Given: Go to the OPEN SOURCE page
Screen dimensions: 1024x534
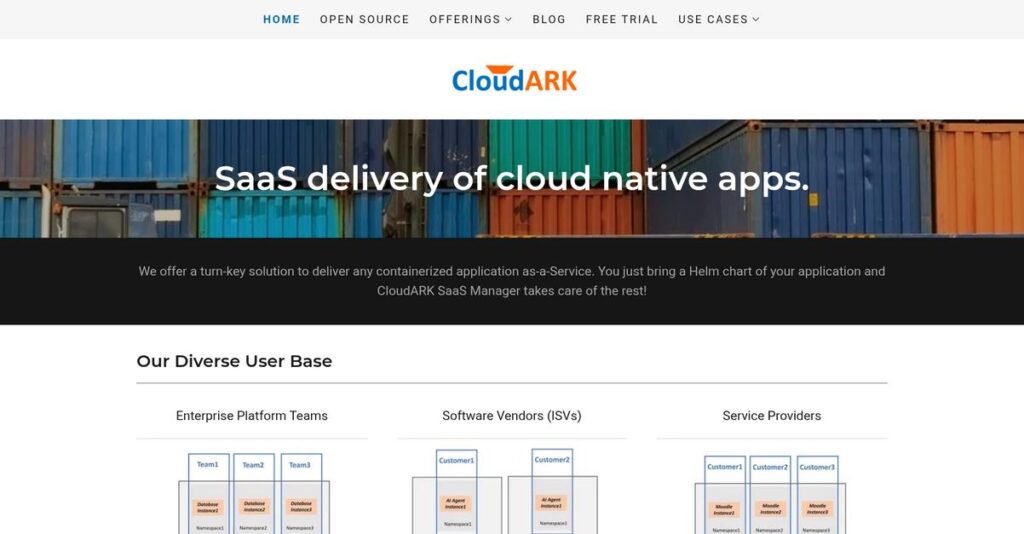Looking at the screenshot, I should click(x=364, y=20).
